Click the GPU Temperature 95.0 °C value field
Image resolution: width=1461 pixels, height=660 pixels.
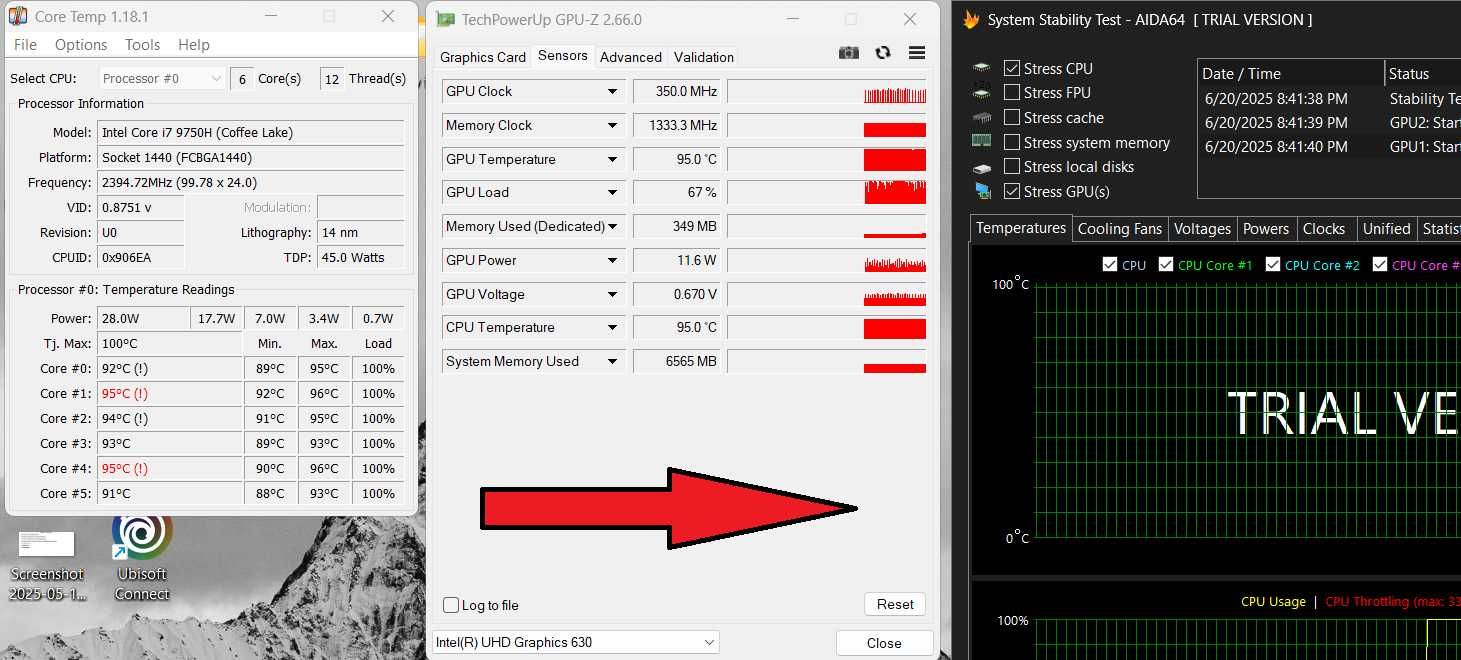(x=677, y=159)
